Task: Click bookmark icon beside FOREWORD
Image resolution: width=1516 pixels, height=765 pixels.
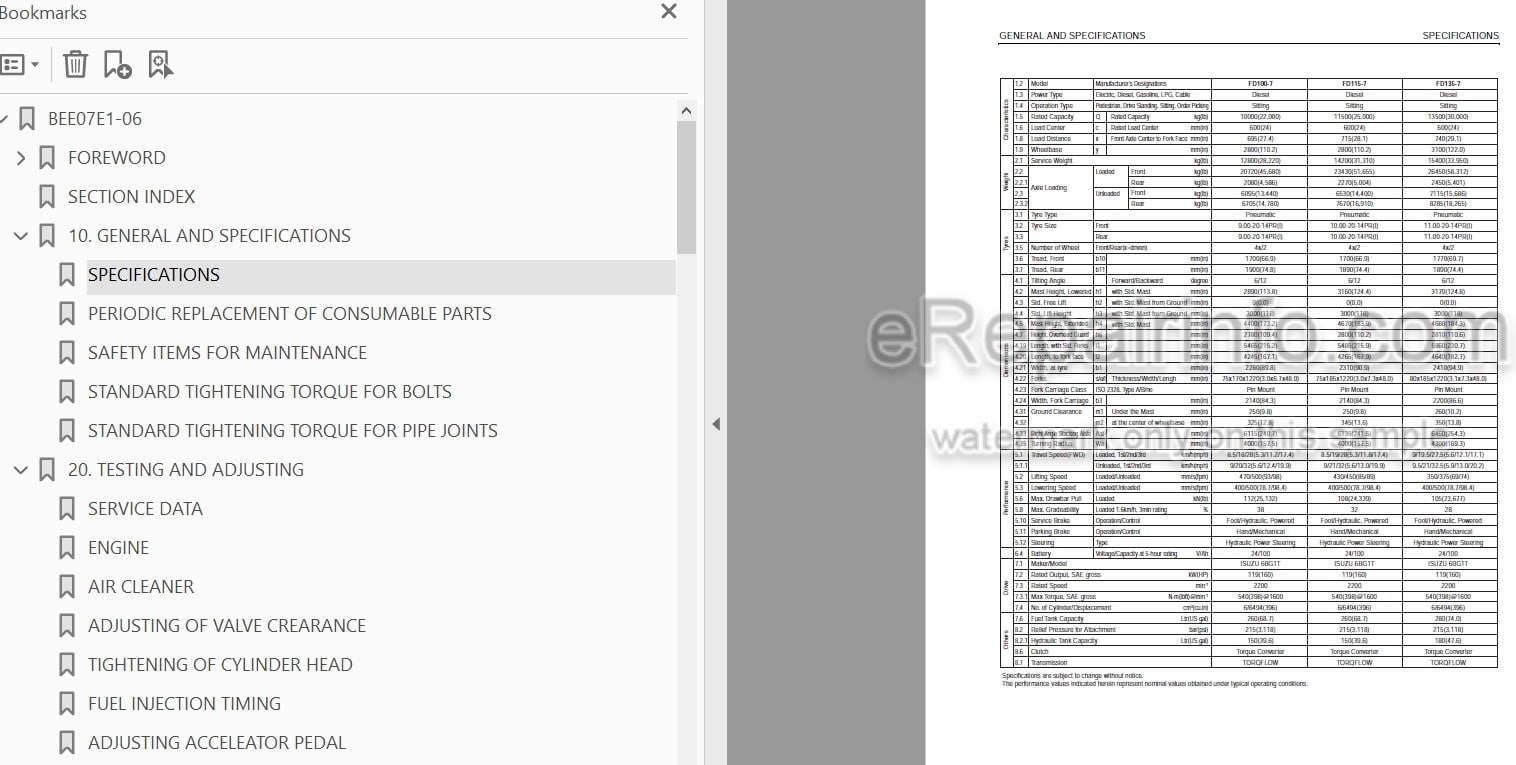Action: click(46, 158)
